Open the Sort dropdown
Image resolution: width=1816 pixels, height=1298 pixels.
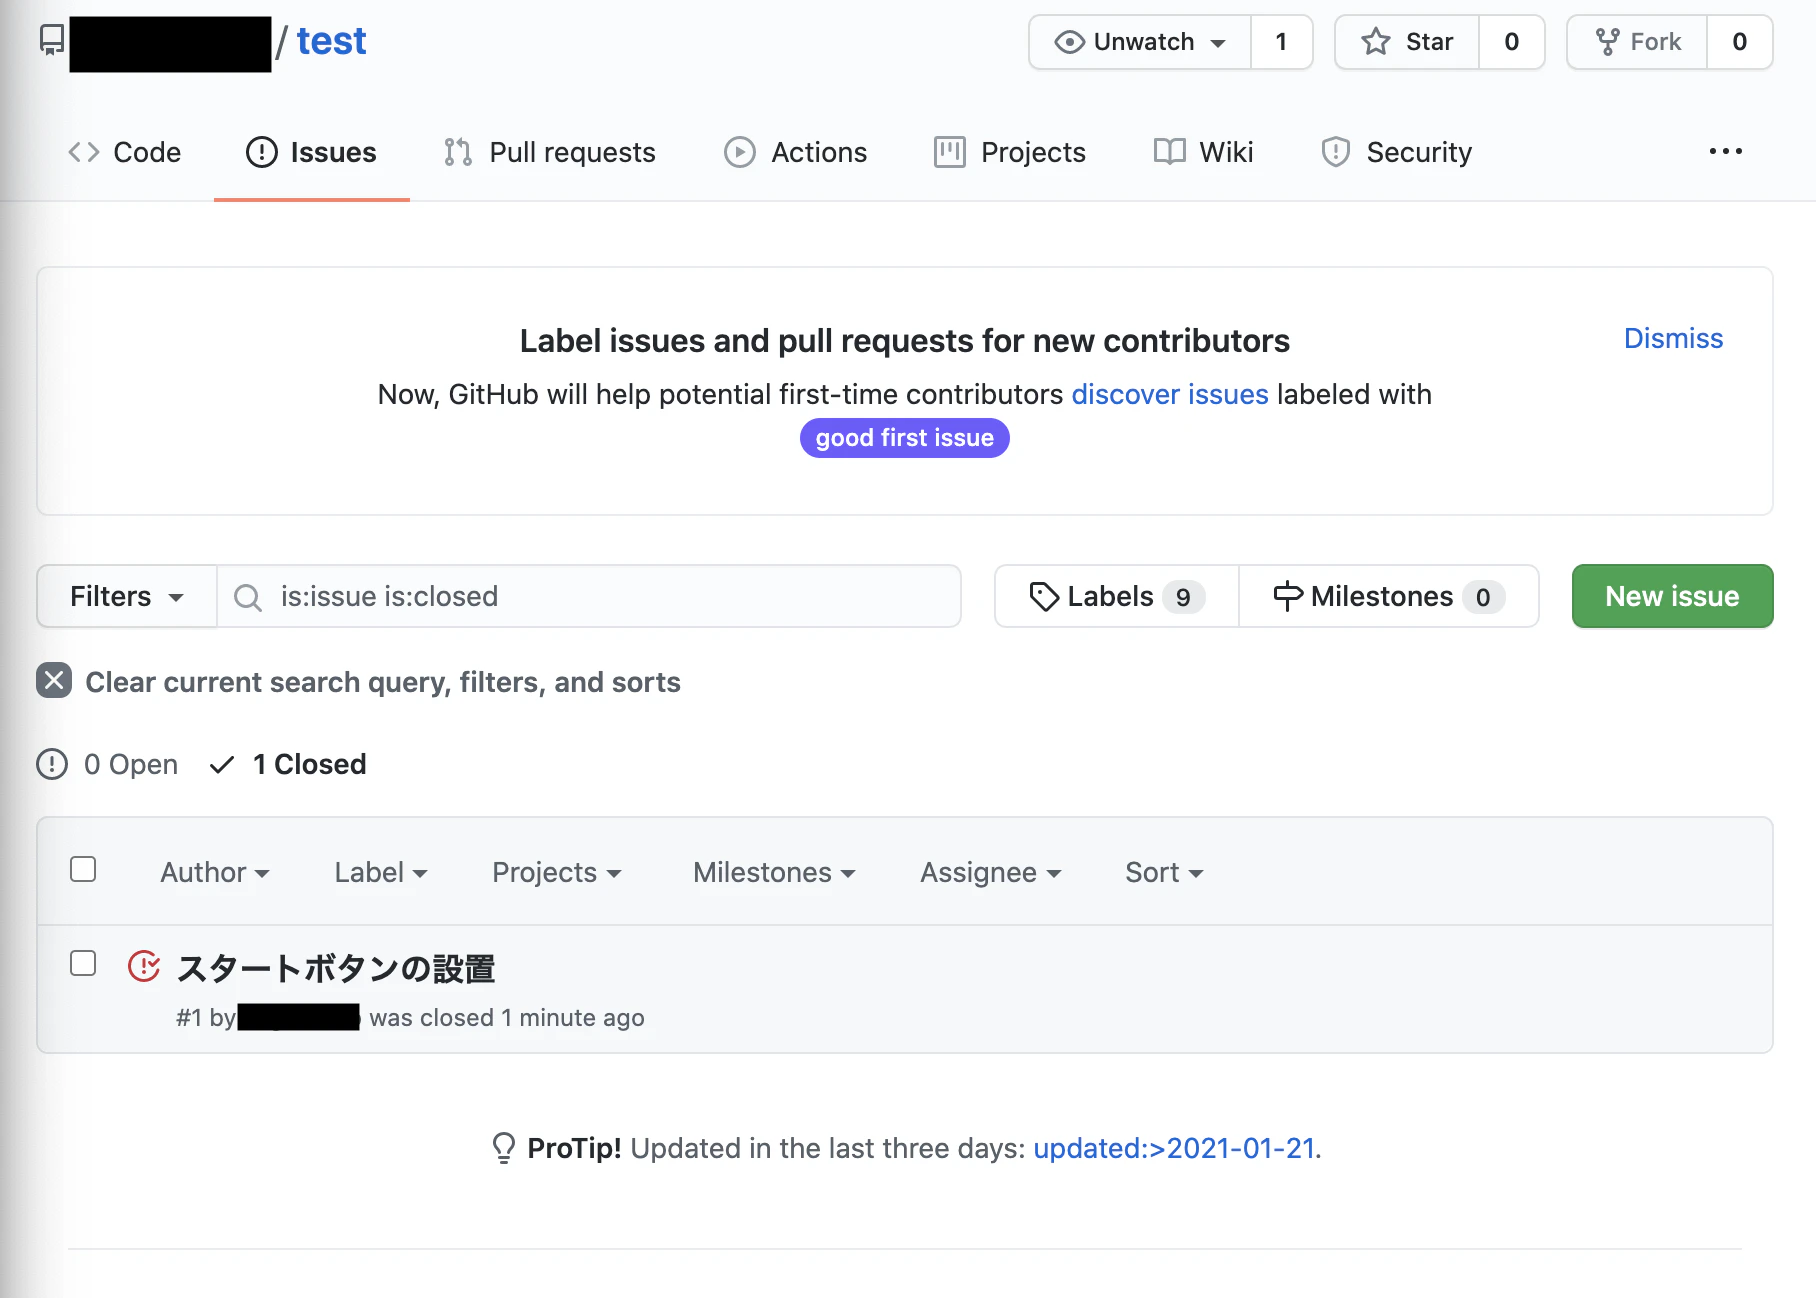click(1164, 872)
